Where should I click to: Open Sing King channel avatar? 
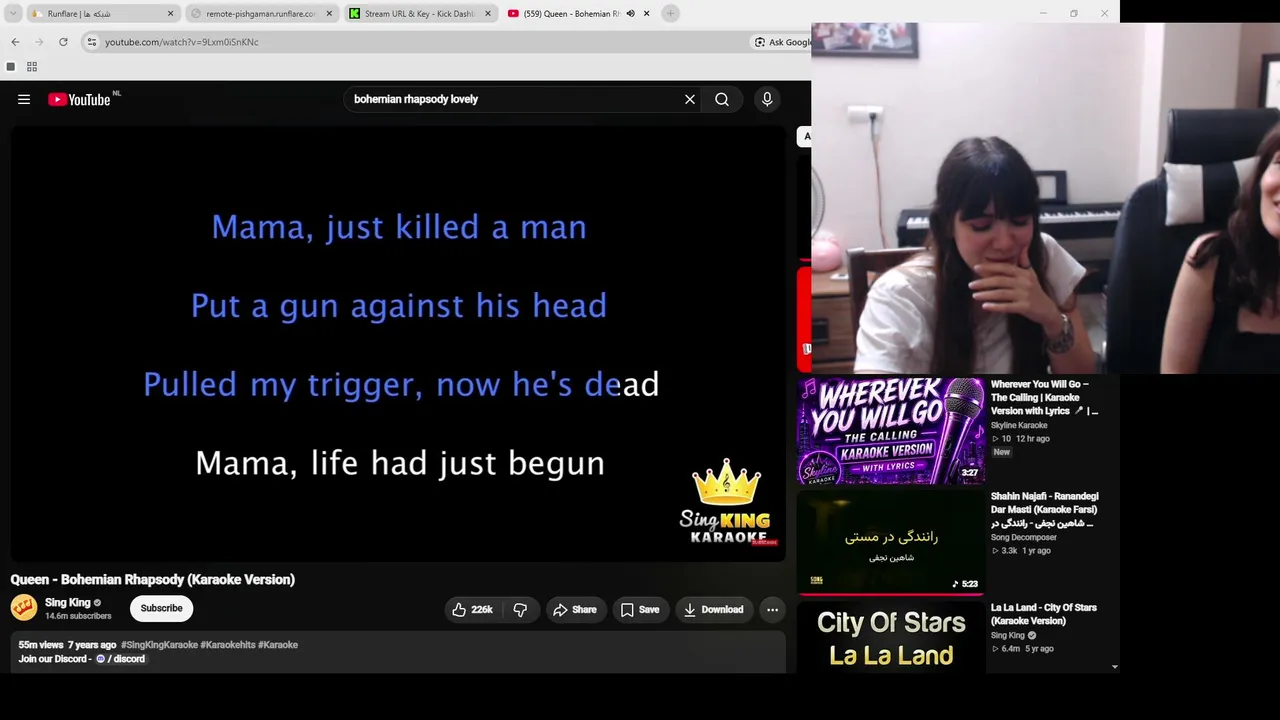tap(24, 607)
